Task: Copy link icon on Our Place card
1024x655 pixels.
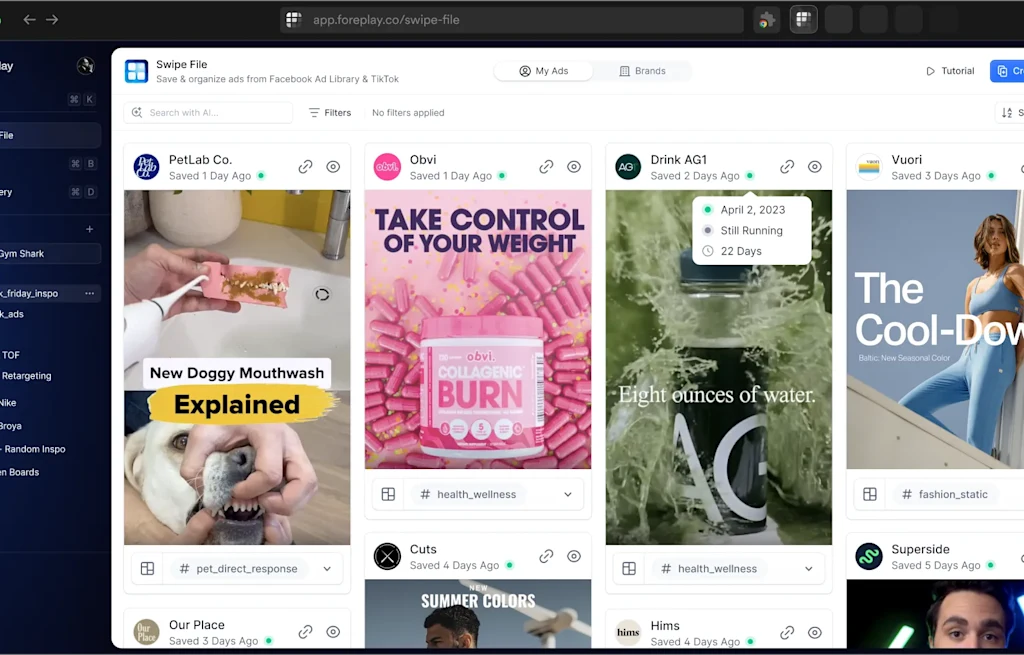Action: [x=305, y=631]
